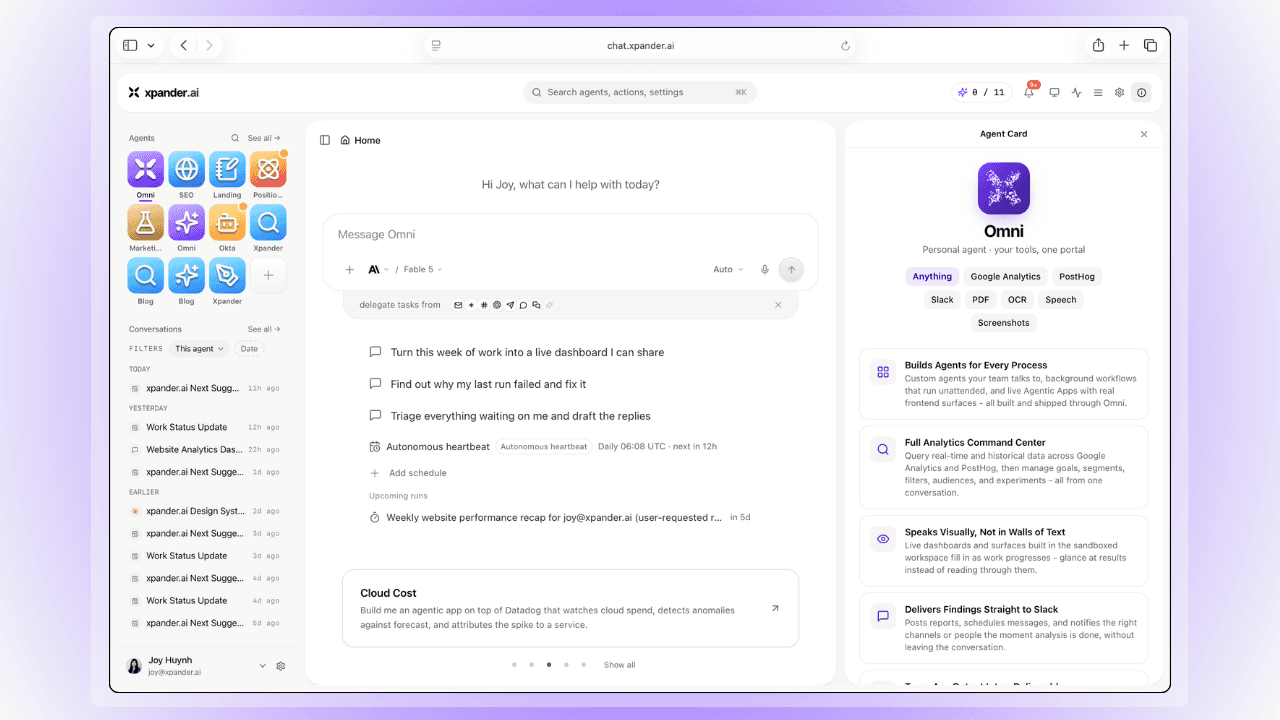Dismiss the delegate tasks bar
Screen dimensions: 1280x720
778,305
